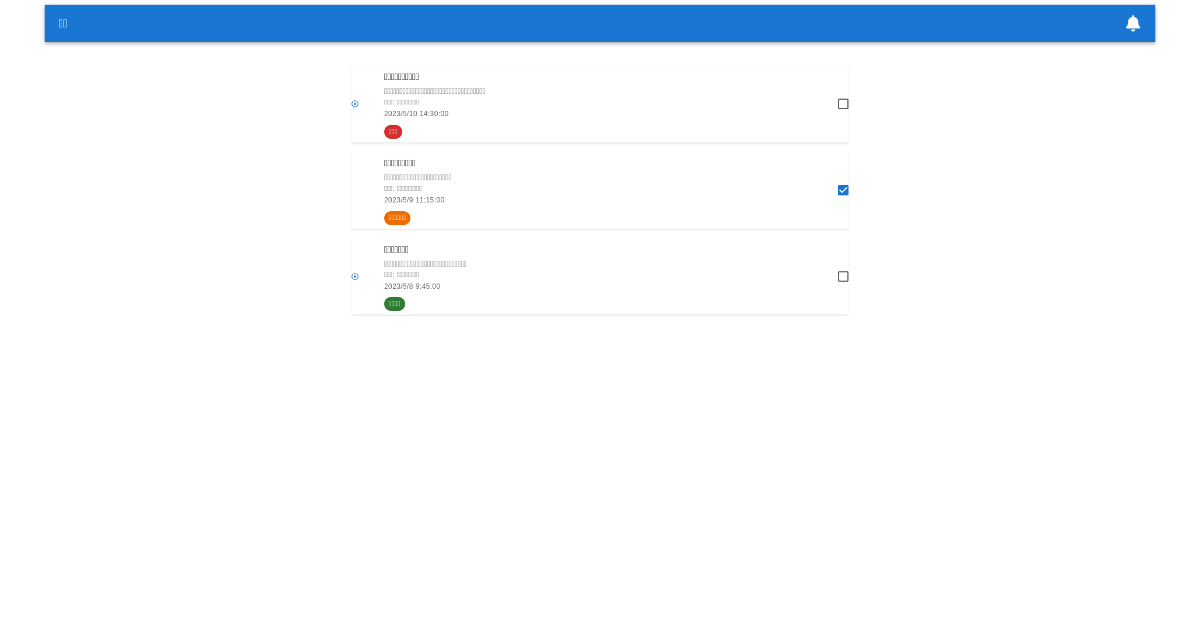Click the title of the first notification
Image resolution: width=1200 pixels, height=630 pixels.
point(400,76)
